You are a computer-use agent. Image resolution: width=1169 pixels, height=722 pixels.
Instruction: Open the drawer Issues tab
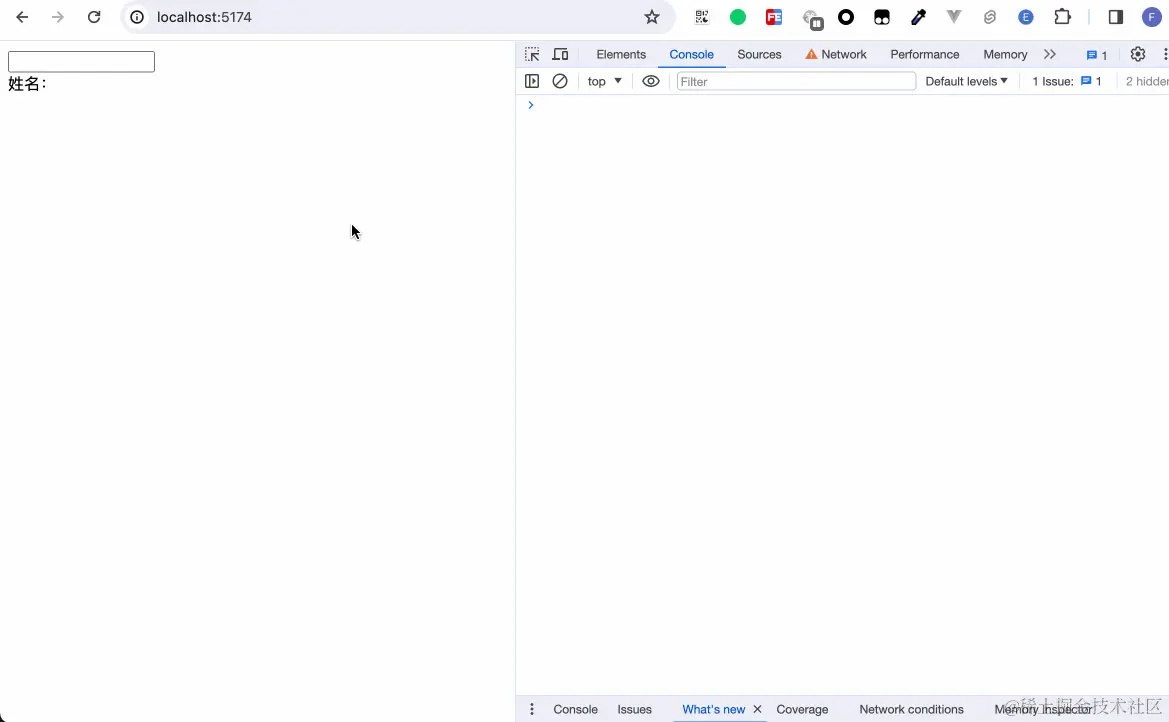tap(634, 709)
